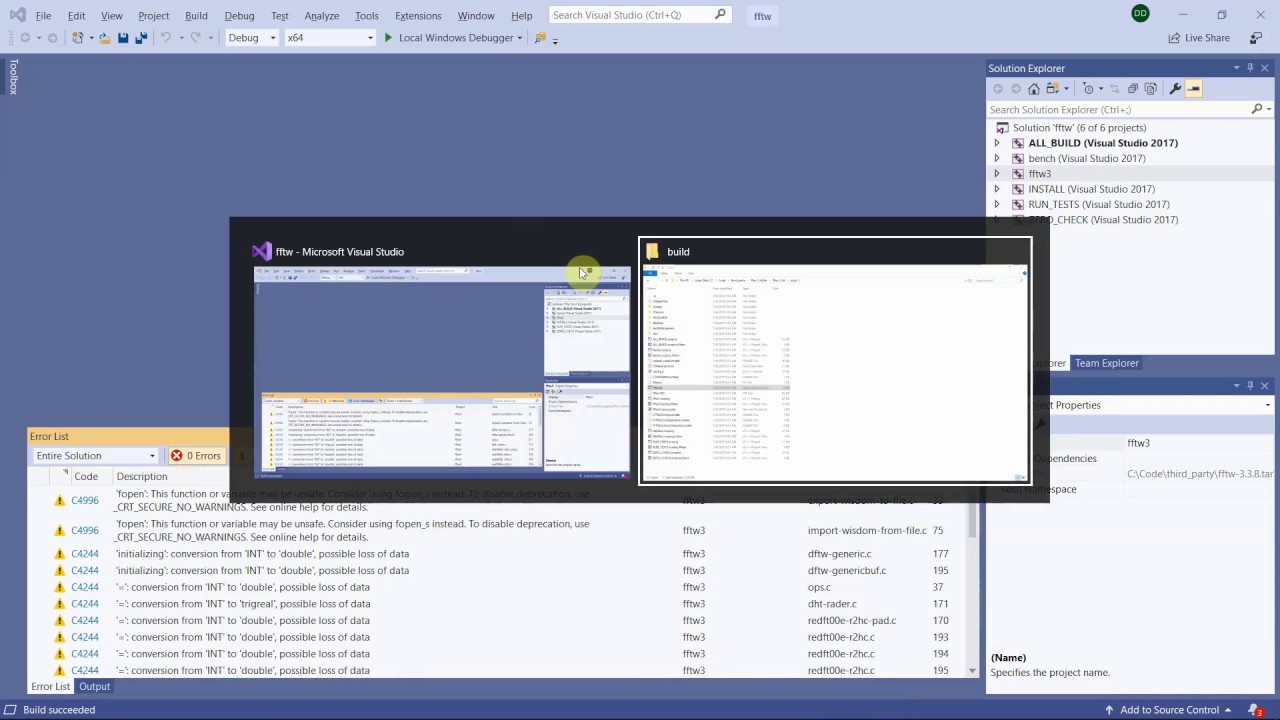Click the Live Share icon button
The width and height of the screenshot is (1280, 720).
coord(1198,38)
